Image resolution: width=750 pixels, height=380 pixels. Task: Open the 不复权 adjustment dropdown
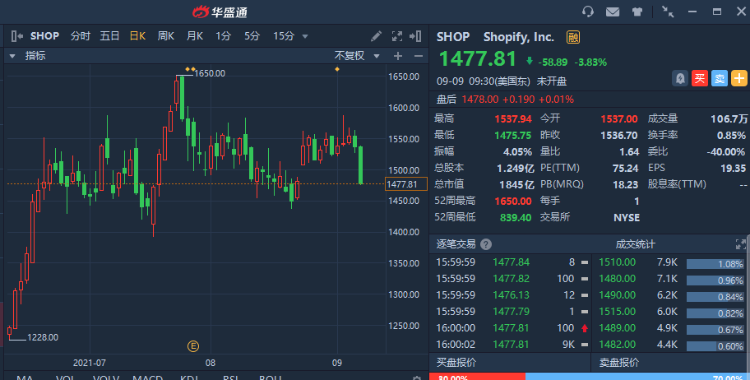[x=357, y=56]
